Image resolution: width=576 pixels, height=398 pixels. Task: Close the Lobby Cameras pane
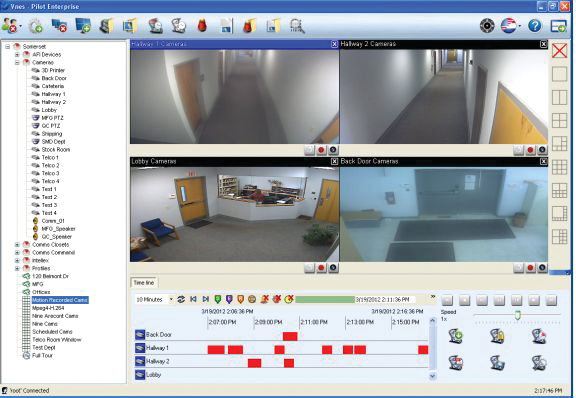coord(334,162)
